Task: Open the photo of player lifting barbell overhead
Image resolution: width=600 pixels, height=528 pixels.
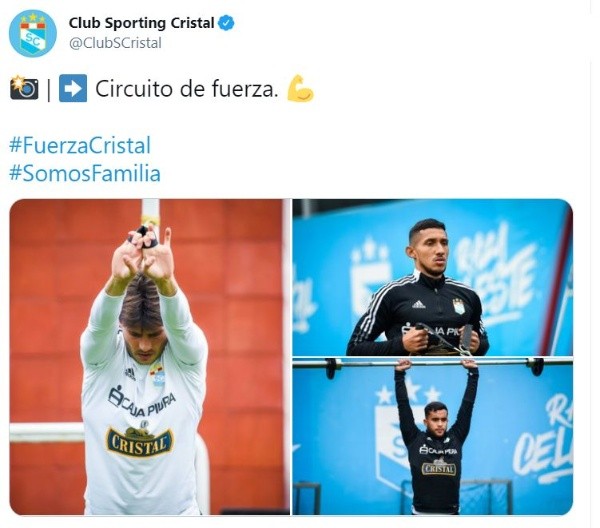Action: click(x=432, y=437)
